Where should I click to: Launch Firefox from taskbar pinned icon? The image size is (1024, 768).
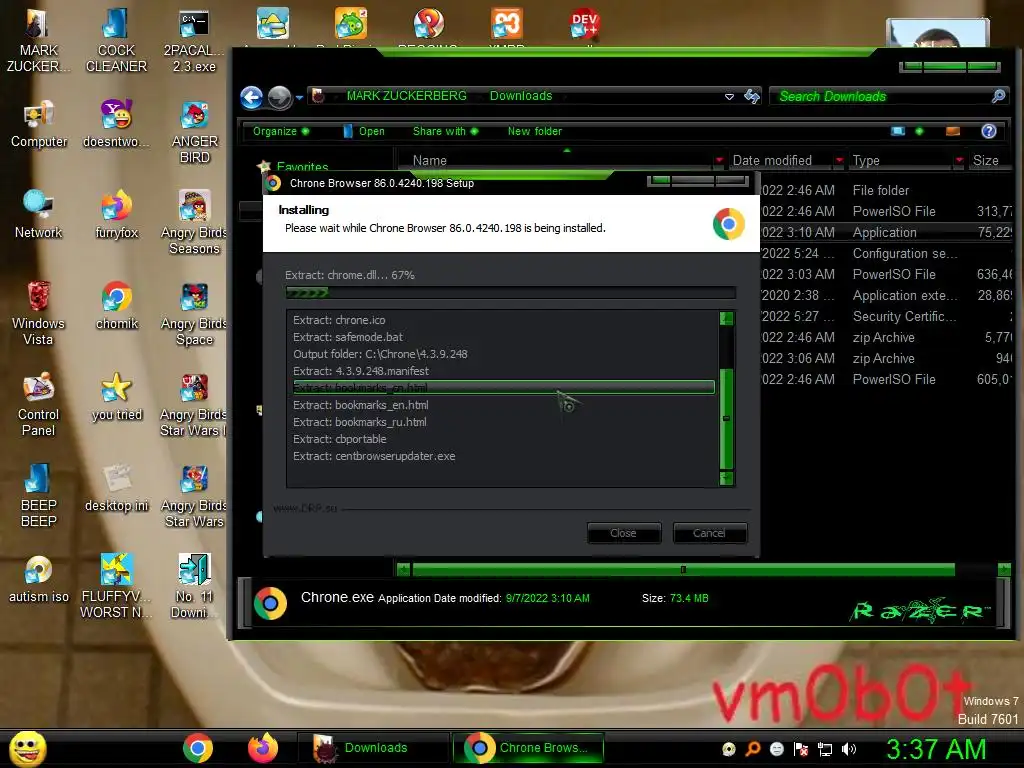tap(263, 748)
